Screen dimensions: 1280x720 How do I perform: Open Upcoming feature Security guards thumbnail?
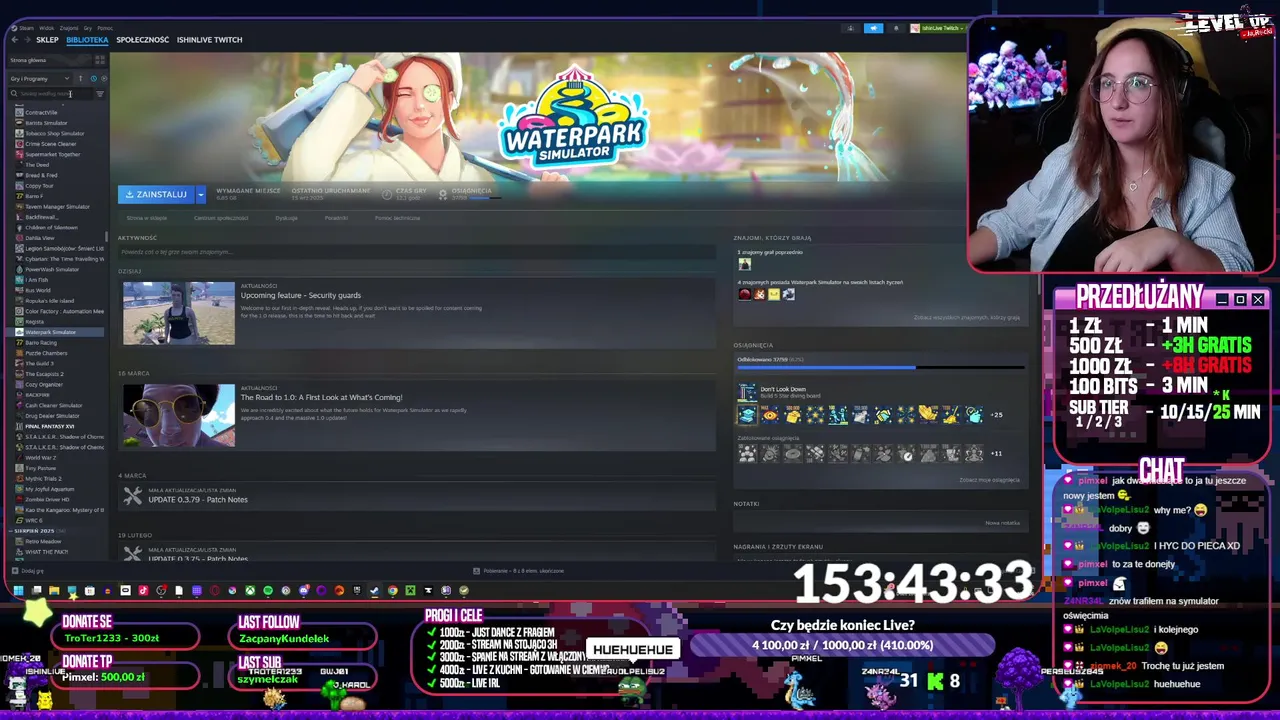179,313
